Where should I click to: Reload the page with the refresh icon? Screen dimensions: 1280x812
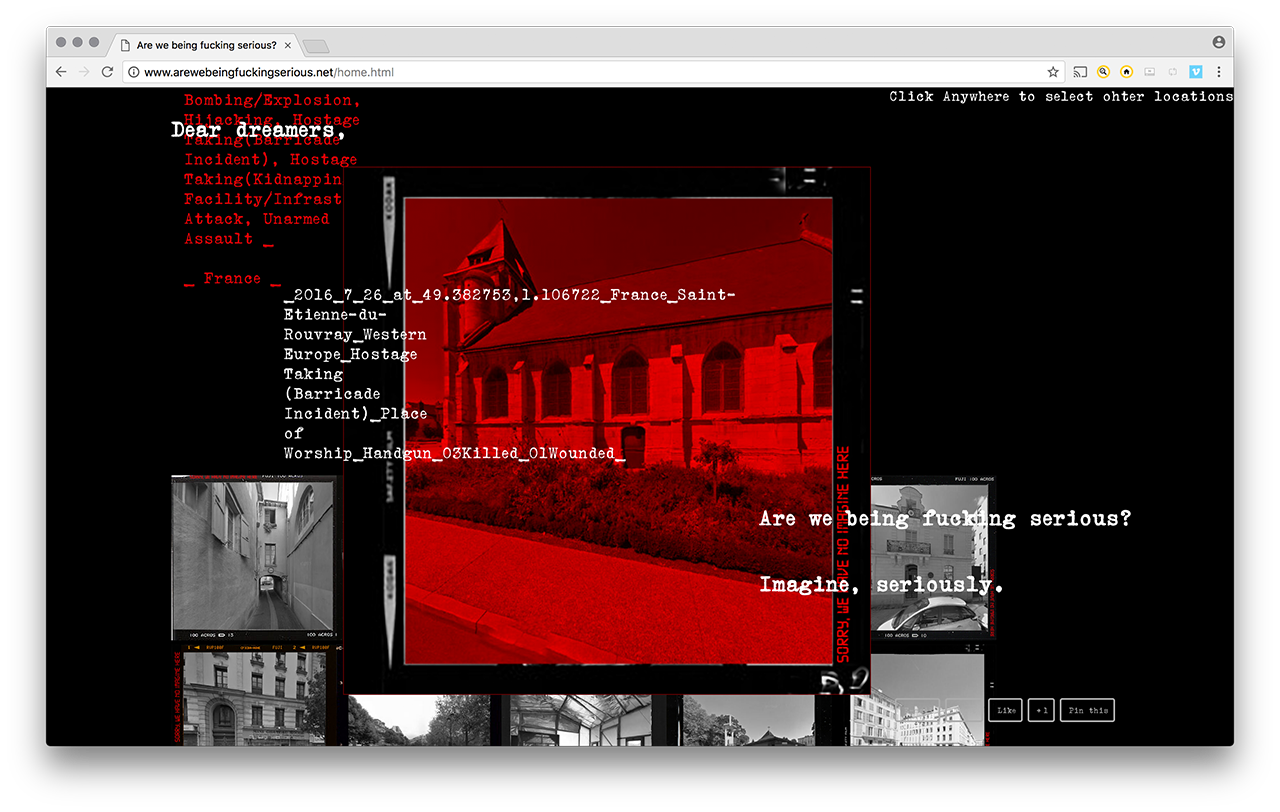tap(107, 72)
